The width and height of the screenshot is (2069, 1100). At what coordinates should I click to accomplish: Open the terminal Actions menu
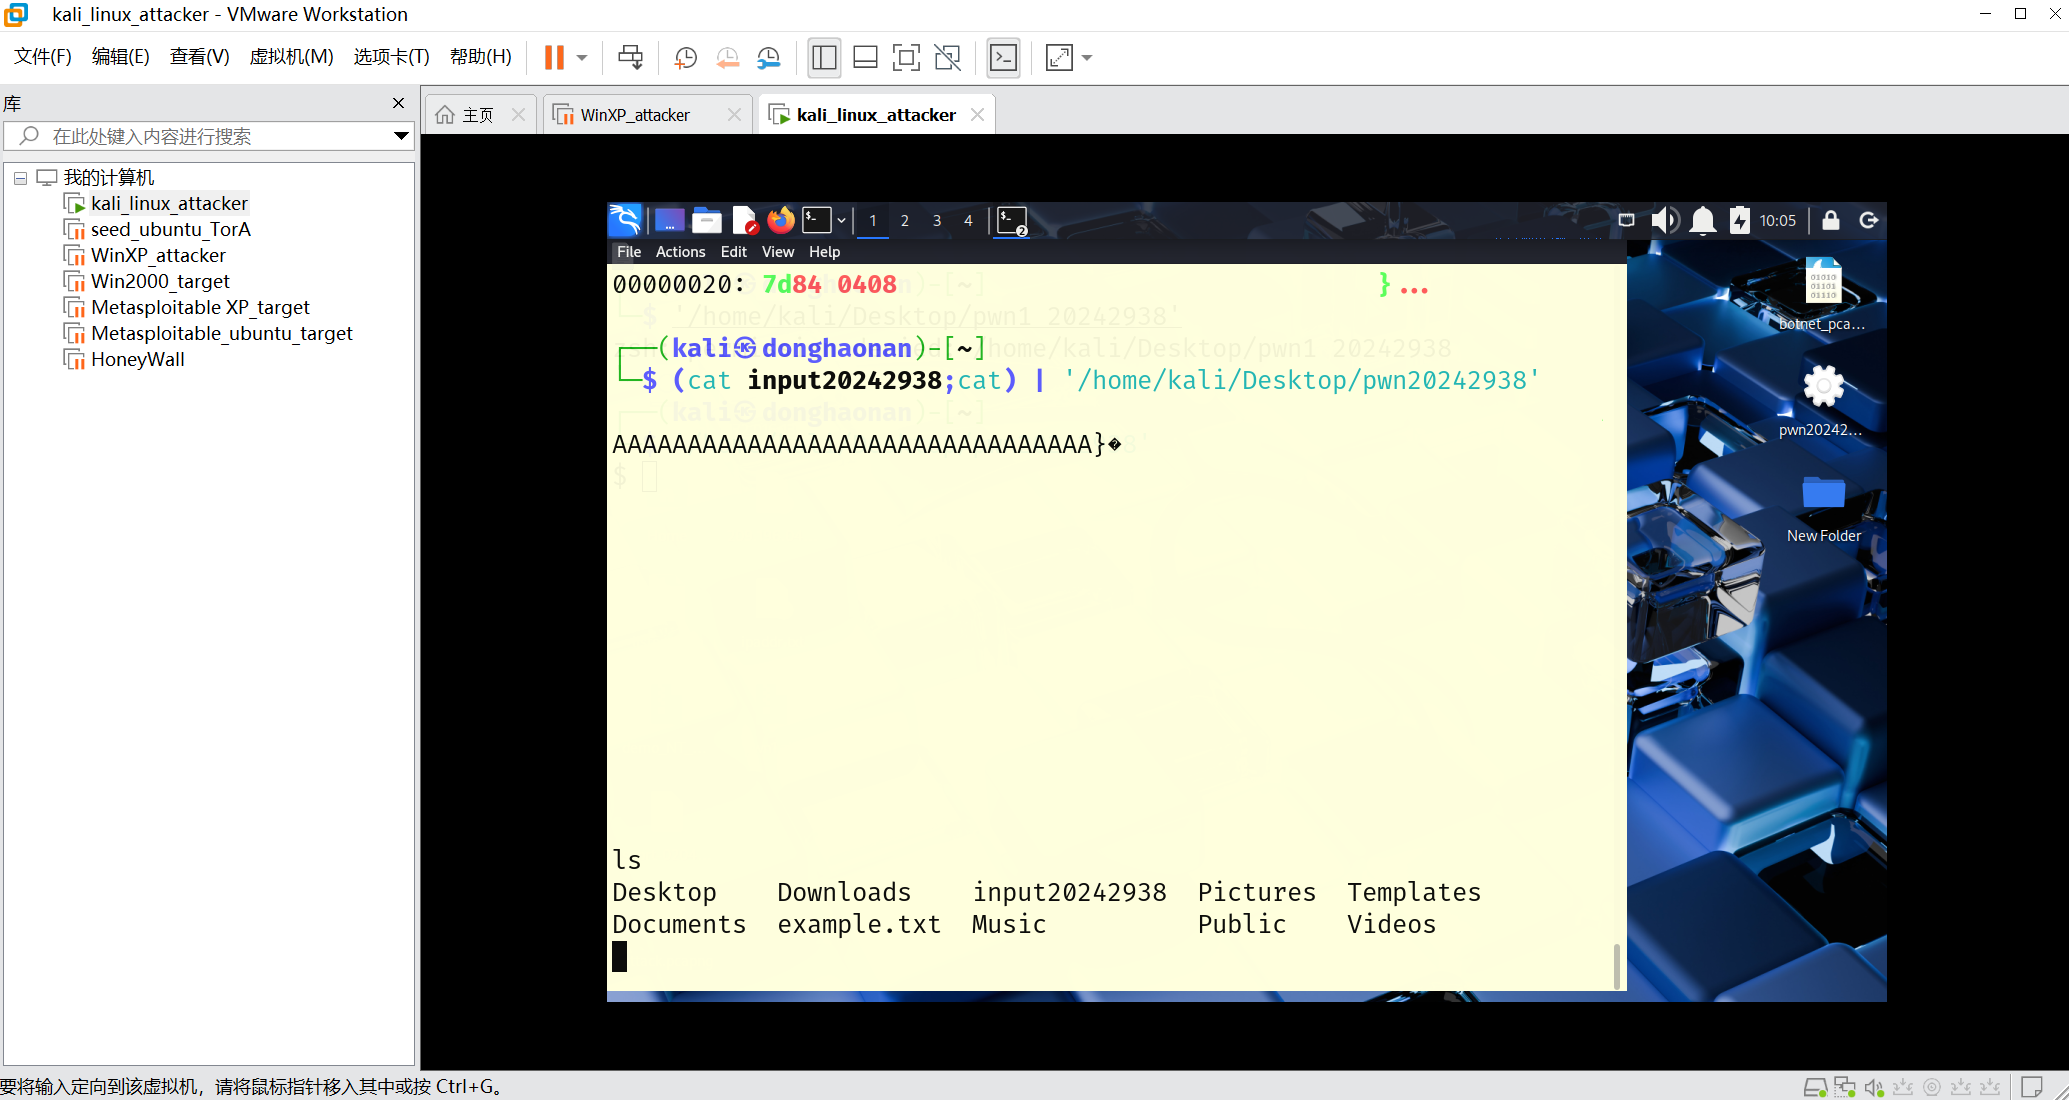point(680,252)
